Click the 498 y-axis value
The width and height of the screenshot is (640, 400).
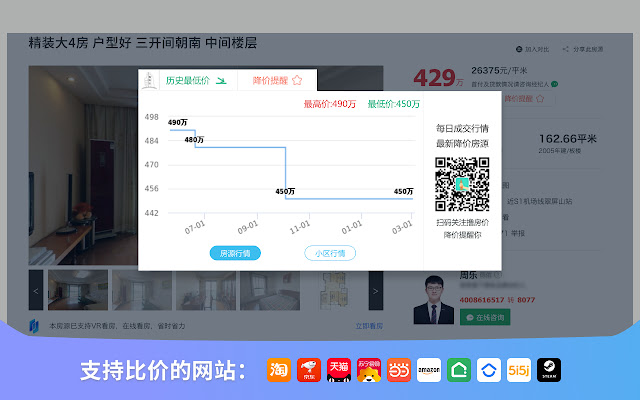click(x=151, y=117)
